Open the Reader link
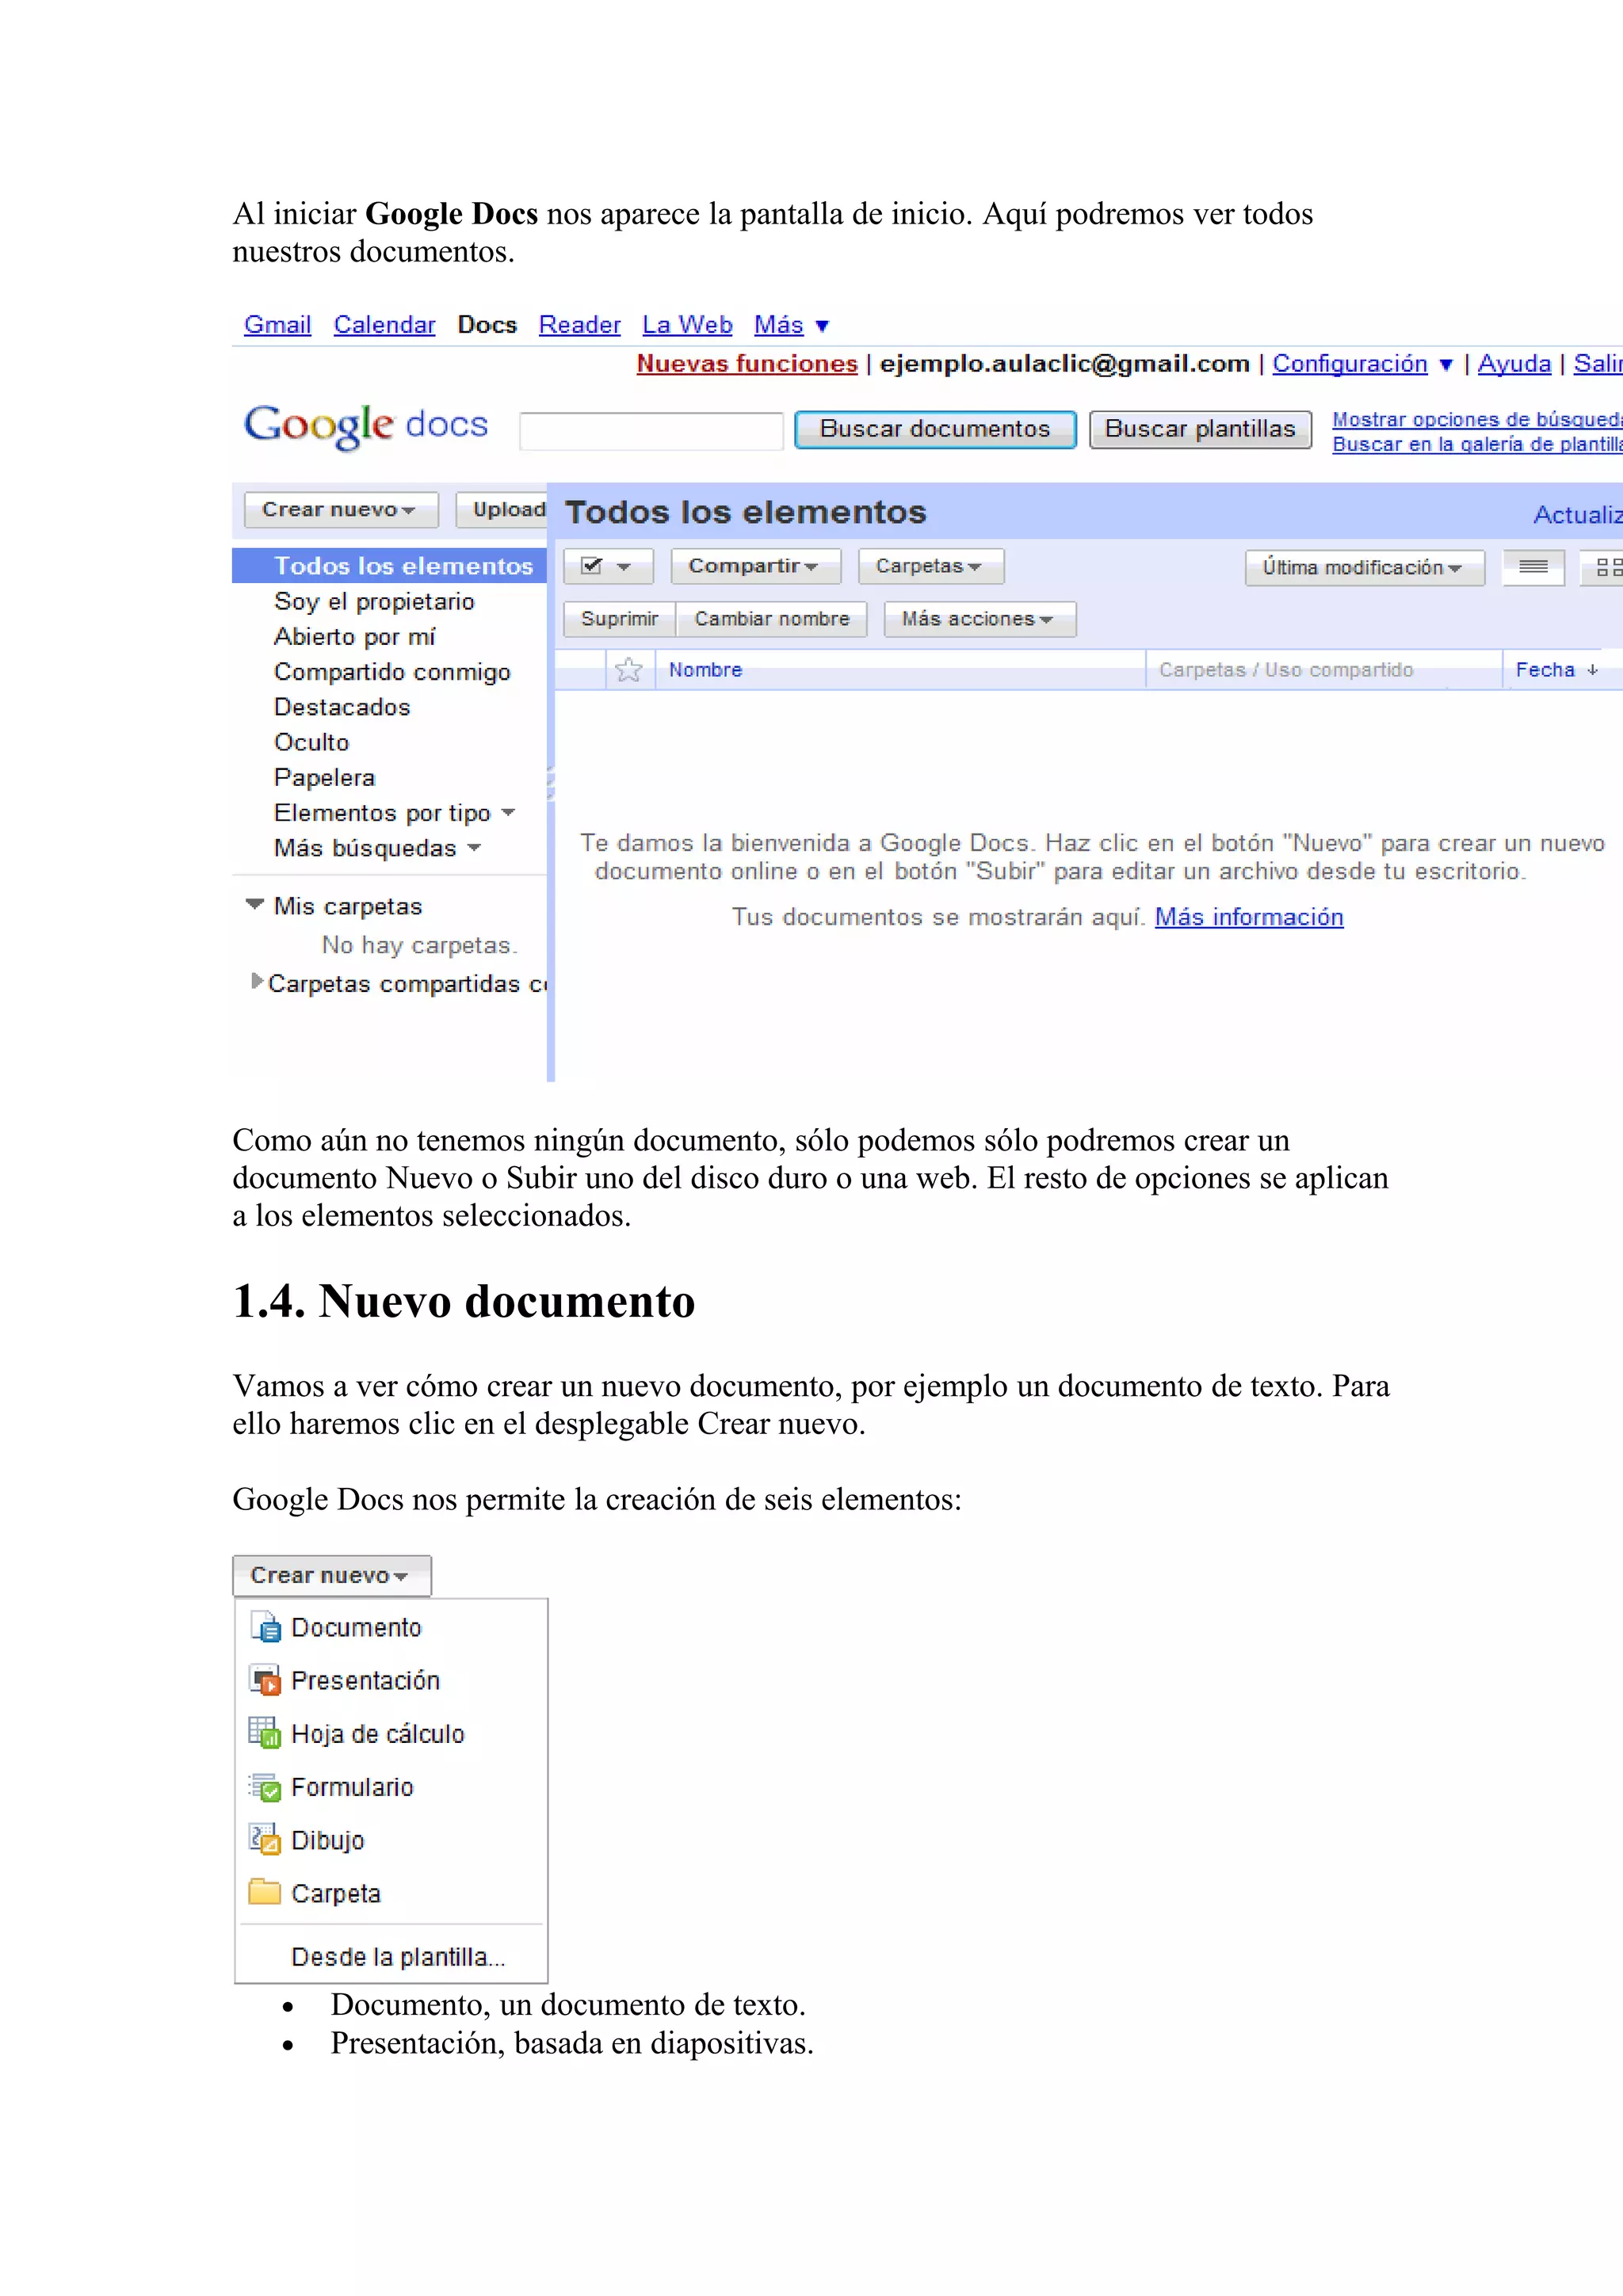Screen dimensions: 1623x2296 (580, 325)
